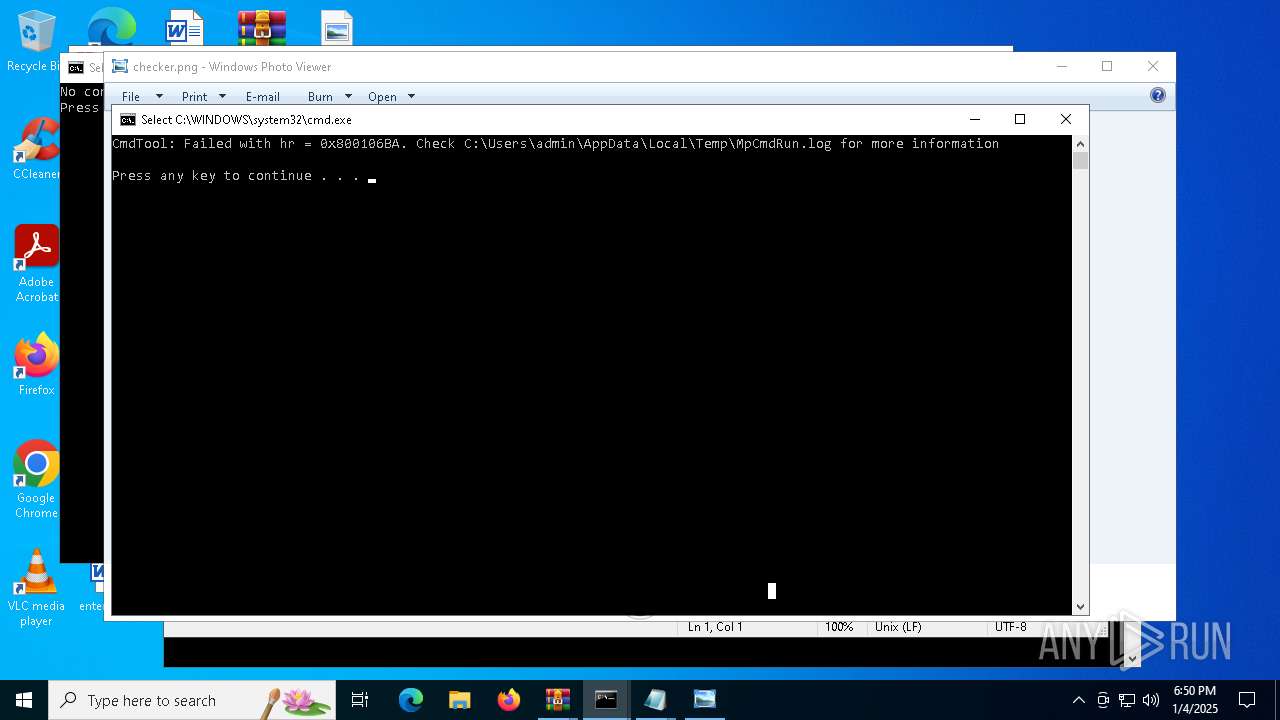Viewport: 1280px width, 720px height.
Task: Launch VLC media player from desktop
Action: tap(36, 588)
